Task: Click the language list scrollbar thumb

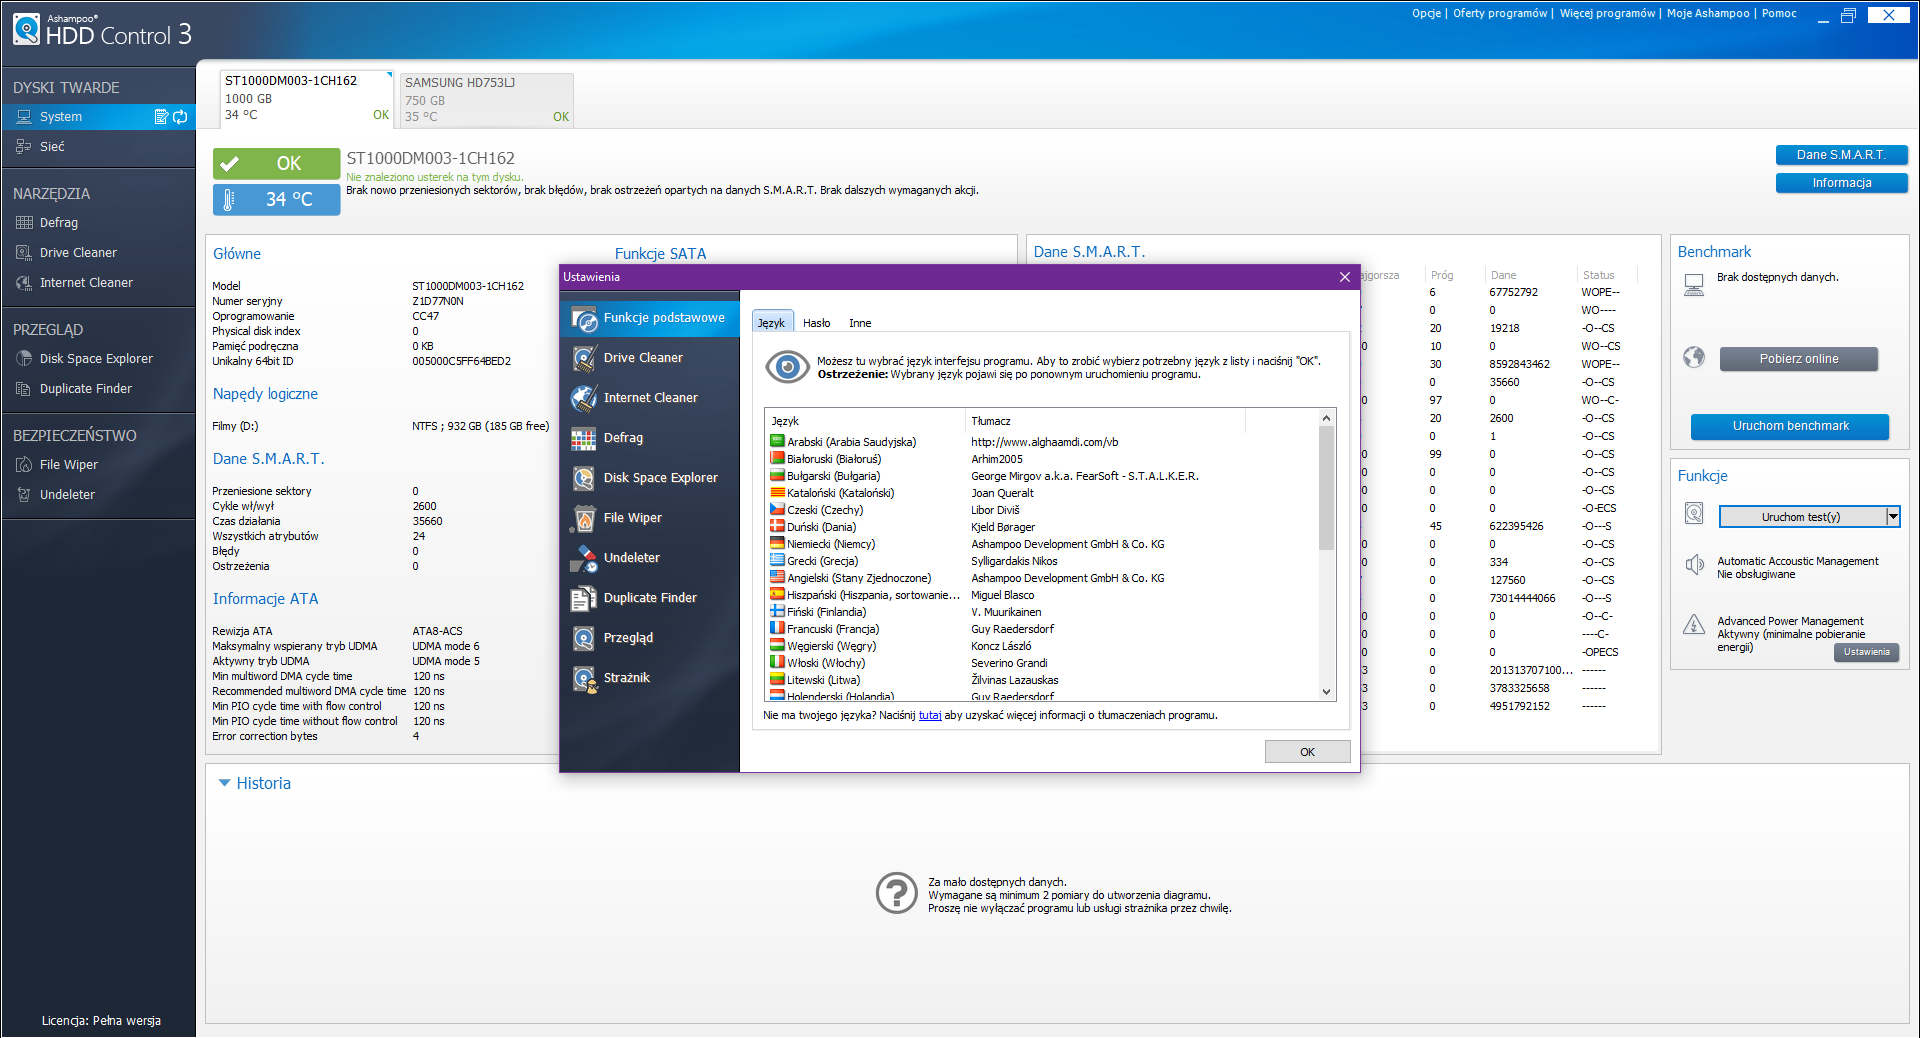Action: pyautogui.click(x=1327, y=488)
